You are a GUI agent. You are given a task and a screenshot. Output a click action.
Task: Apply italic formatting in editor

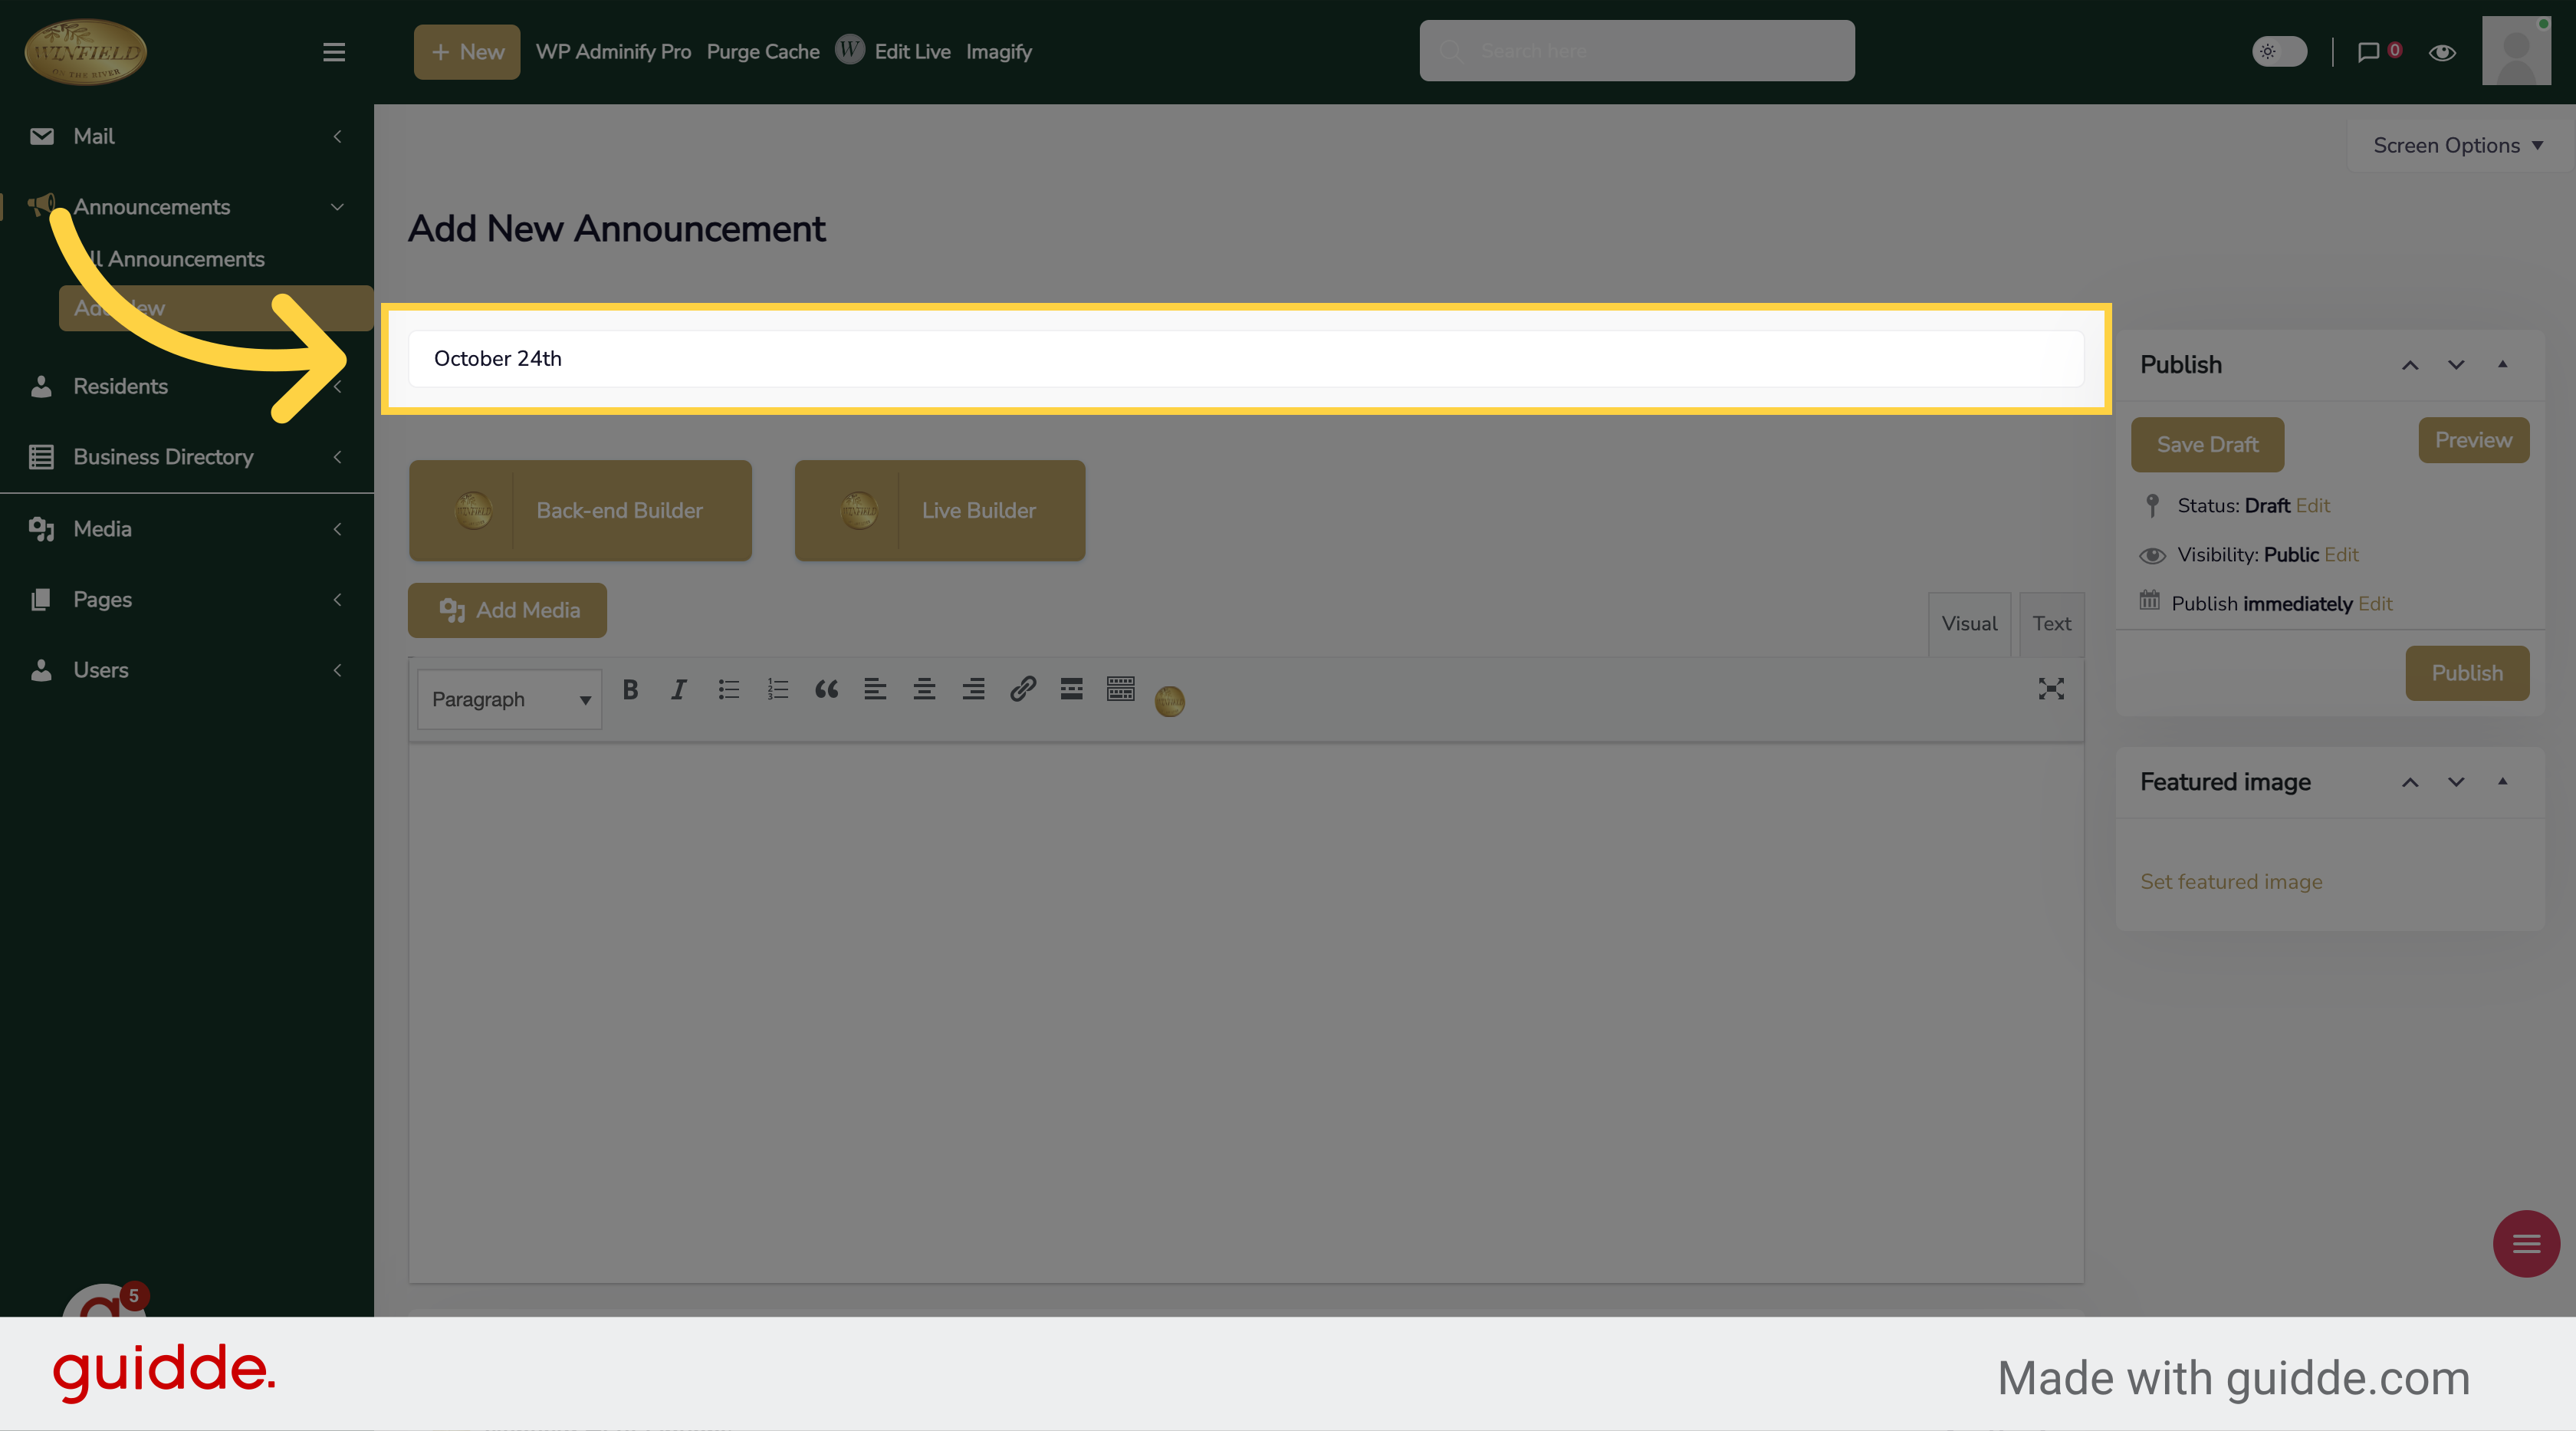tap(678, 689)
